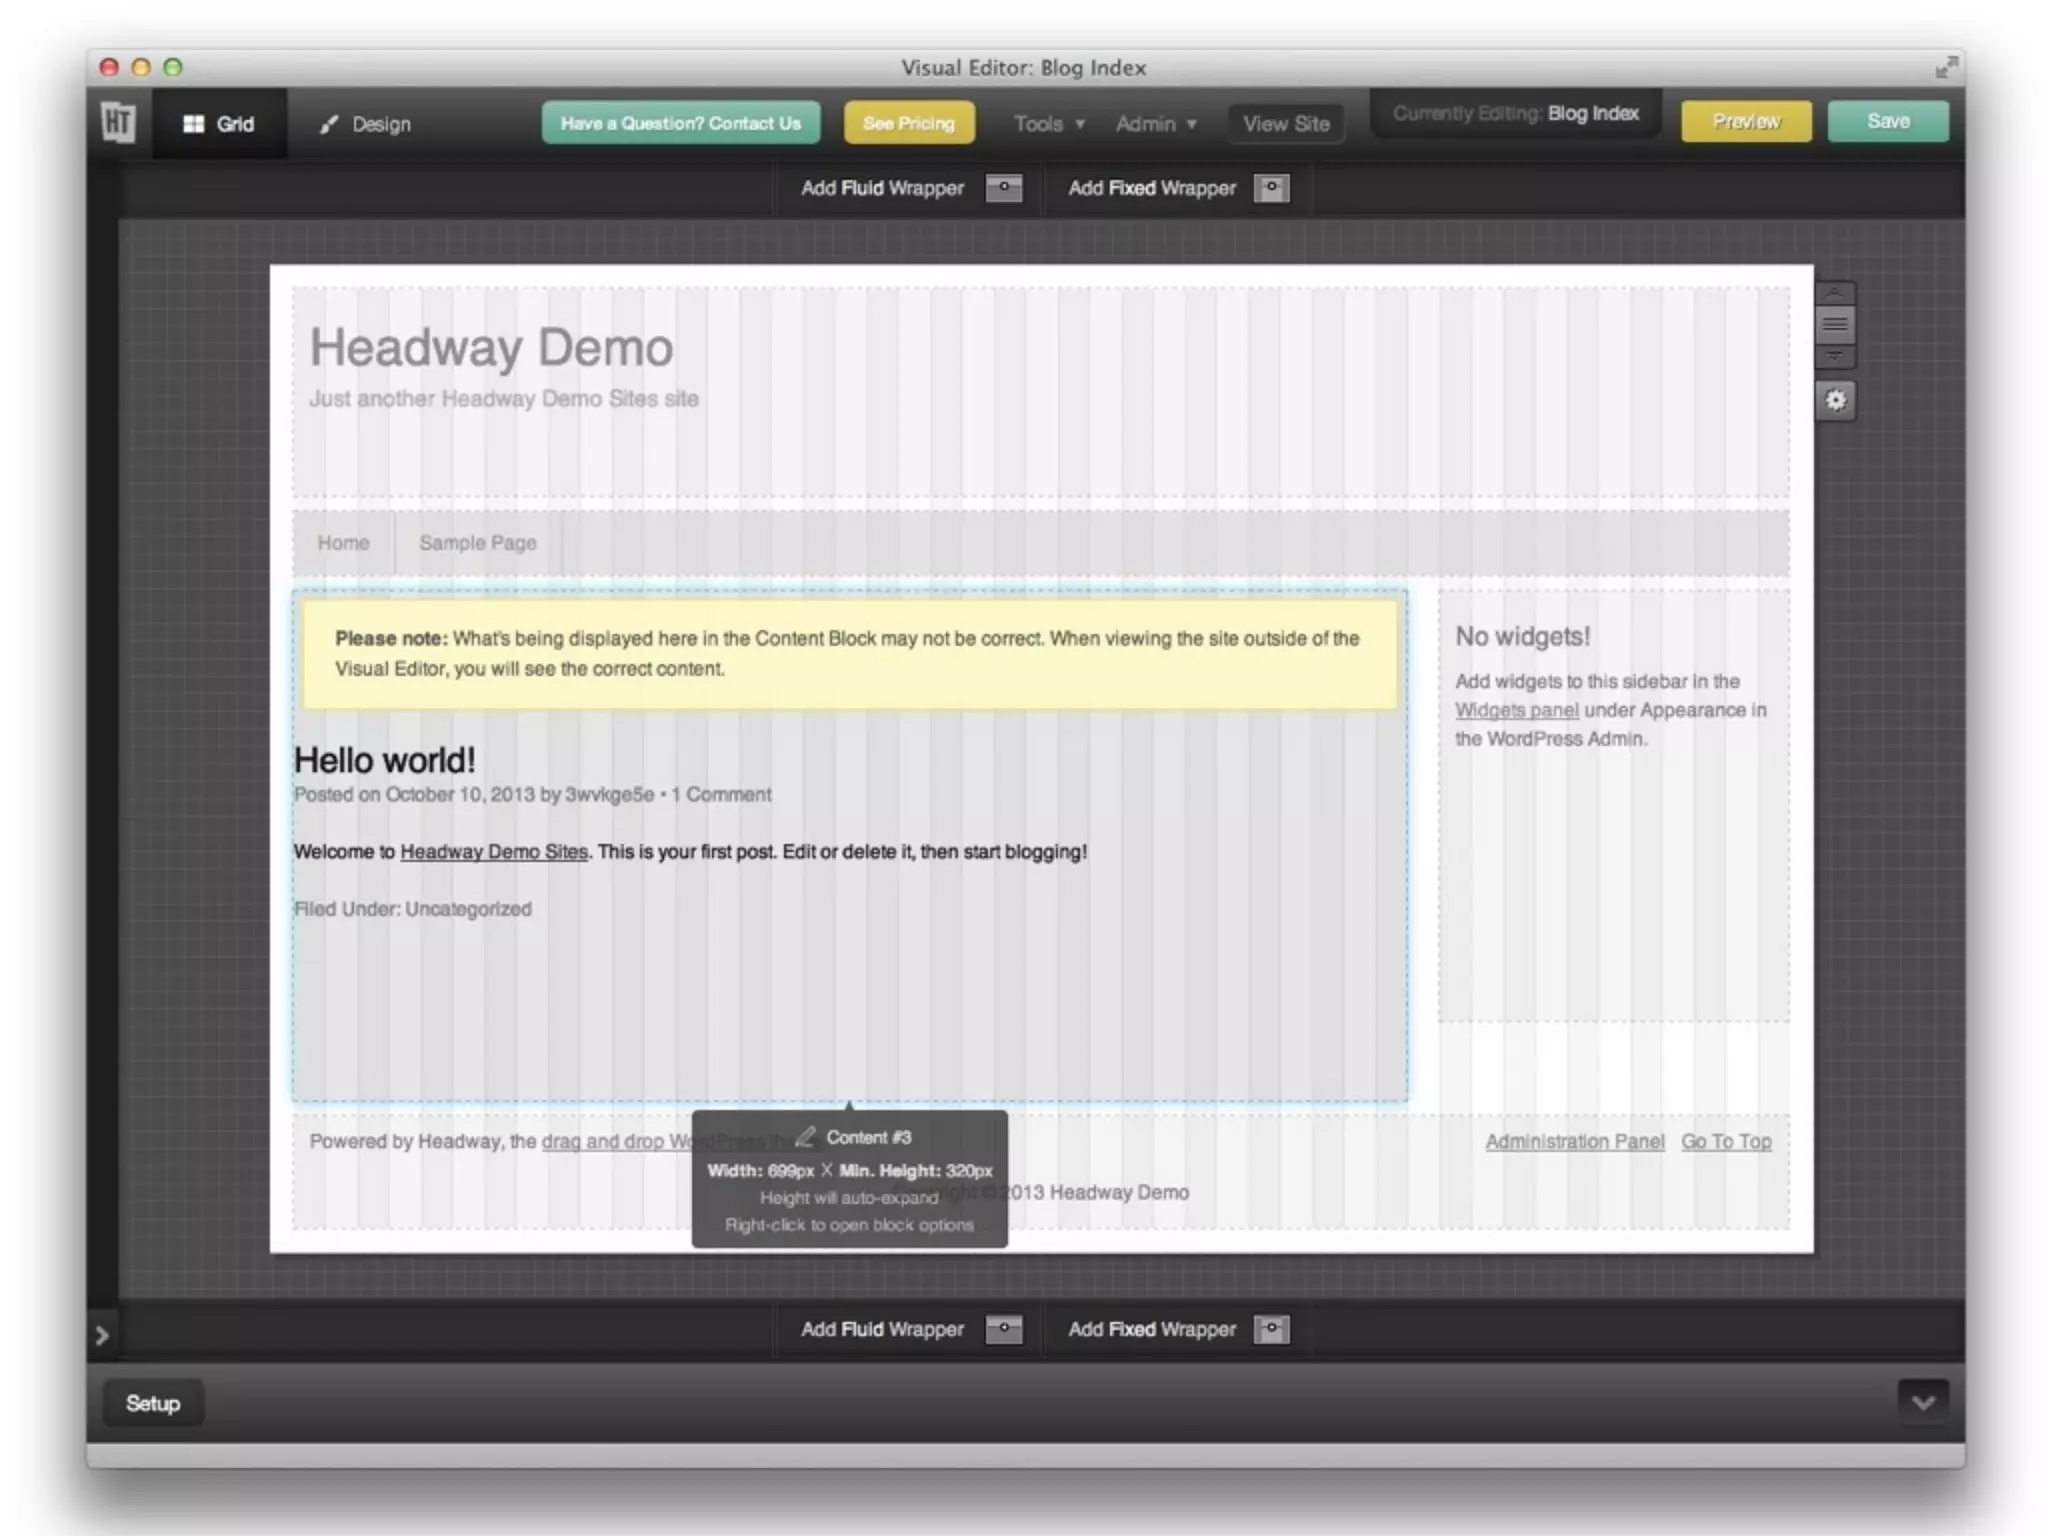Viewport: 2048px width, 1536px height.
Task: Click the wrapper drag handle icon
Action: (1835, 324)
